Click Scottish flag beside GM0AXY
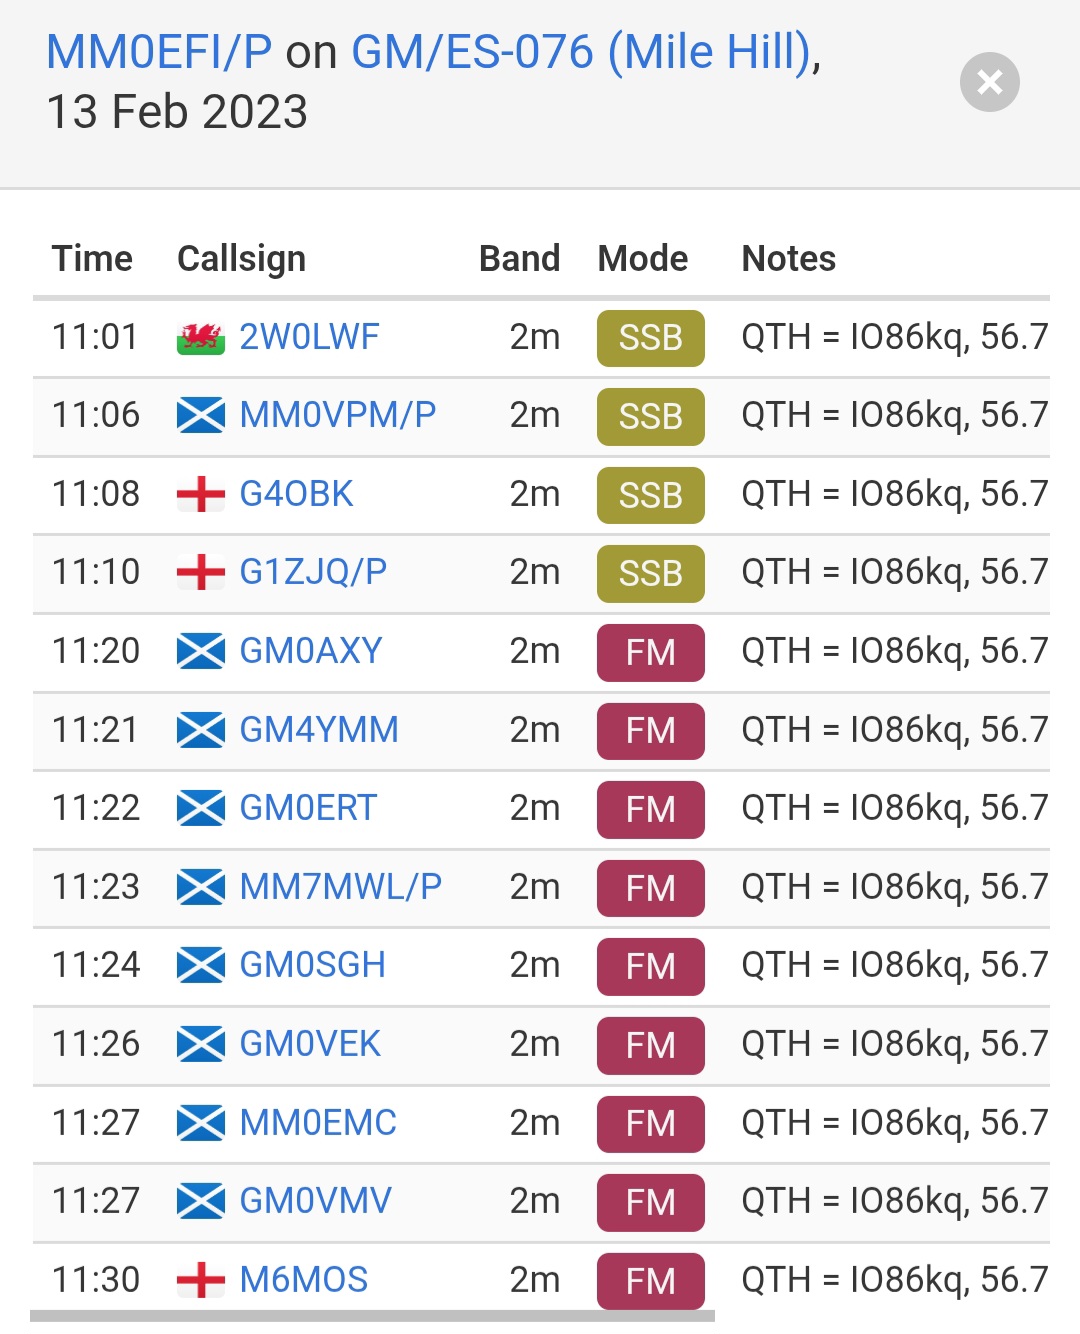Screen dimensions: 1080x1334 (201, 652)
